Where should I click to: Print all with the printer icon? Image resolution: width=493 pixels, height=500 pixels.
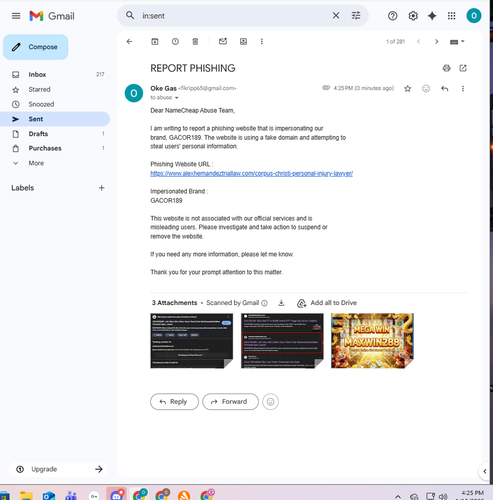(x=446, y=68)
